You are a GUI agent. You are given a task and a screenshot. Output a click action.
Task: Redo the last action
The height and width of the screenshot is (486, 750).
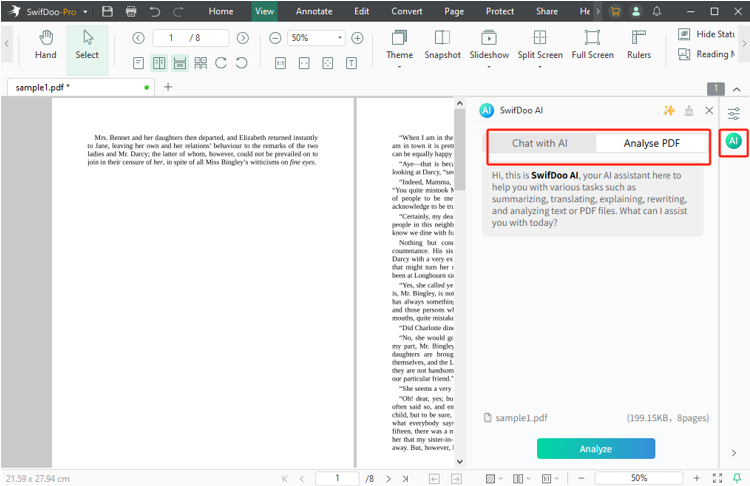pyautogui.click(x=178, y=11)
